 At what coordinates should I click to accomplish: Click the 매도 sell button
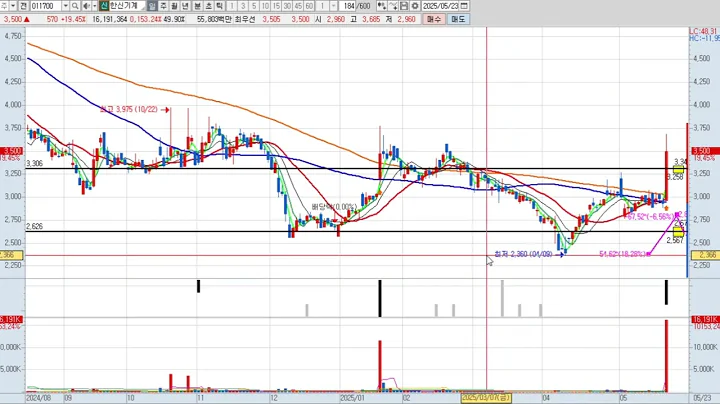tap(458, 19)
